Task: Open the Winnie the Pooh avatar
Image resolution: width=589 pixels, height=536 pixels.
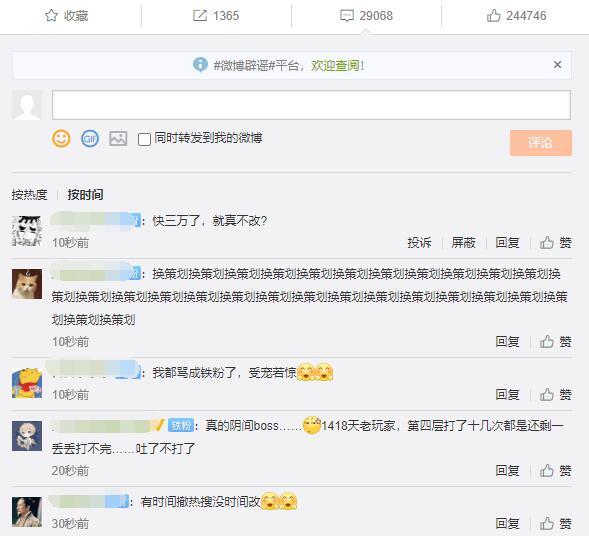Action: 27,383
